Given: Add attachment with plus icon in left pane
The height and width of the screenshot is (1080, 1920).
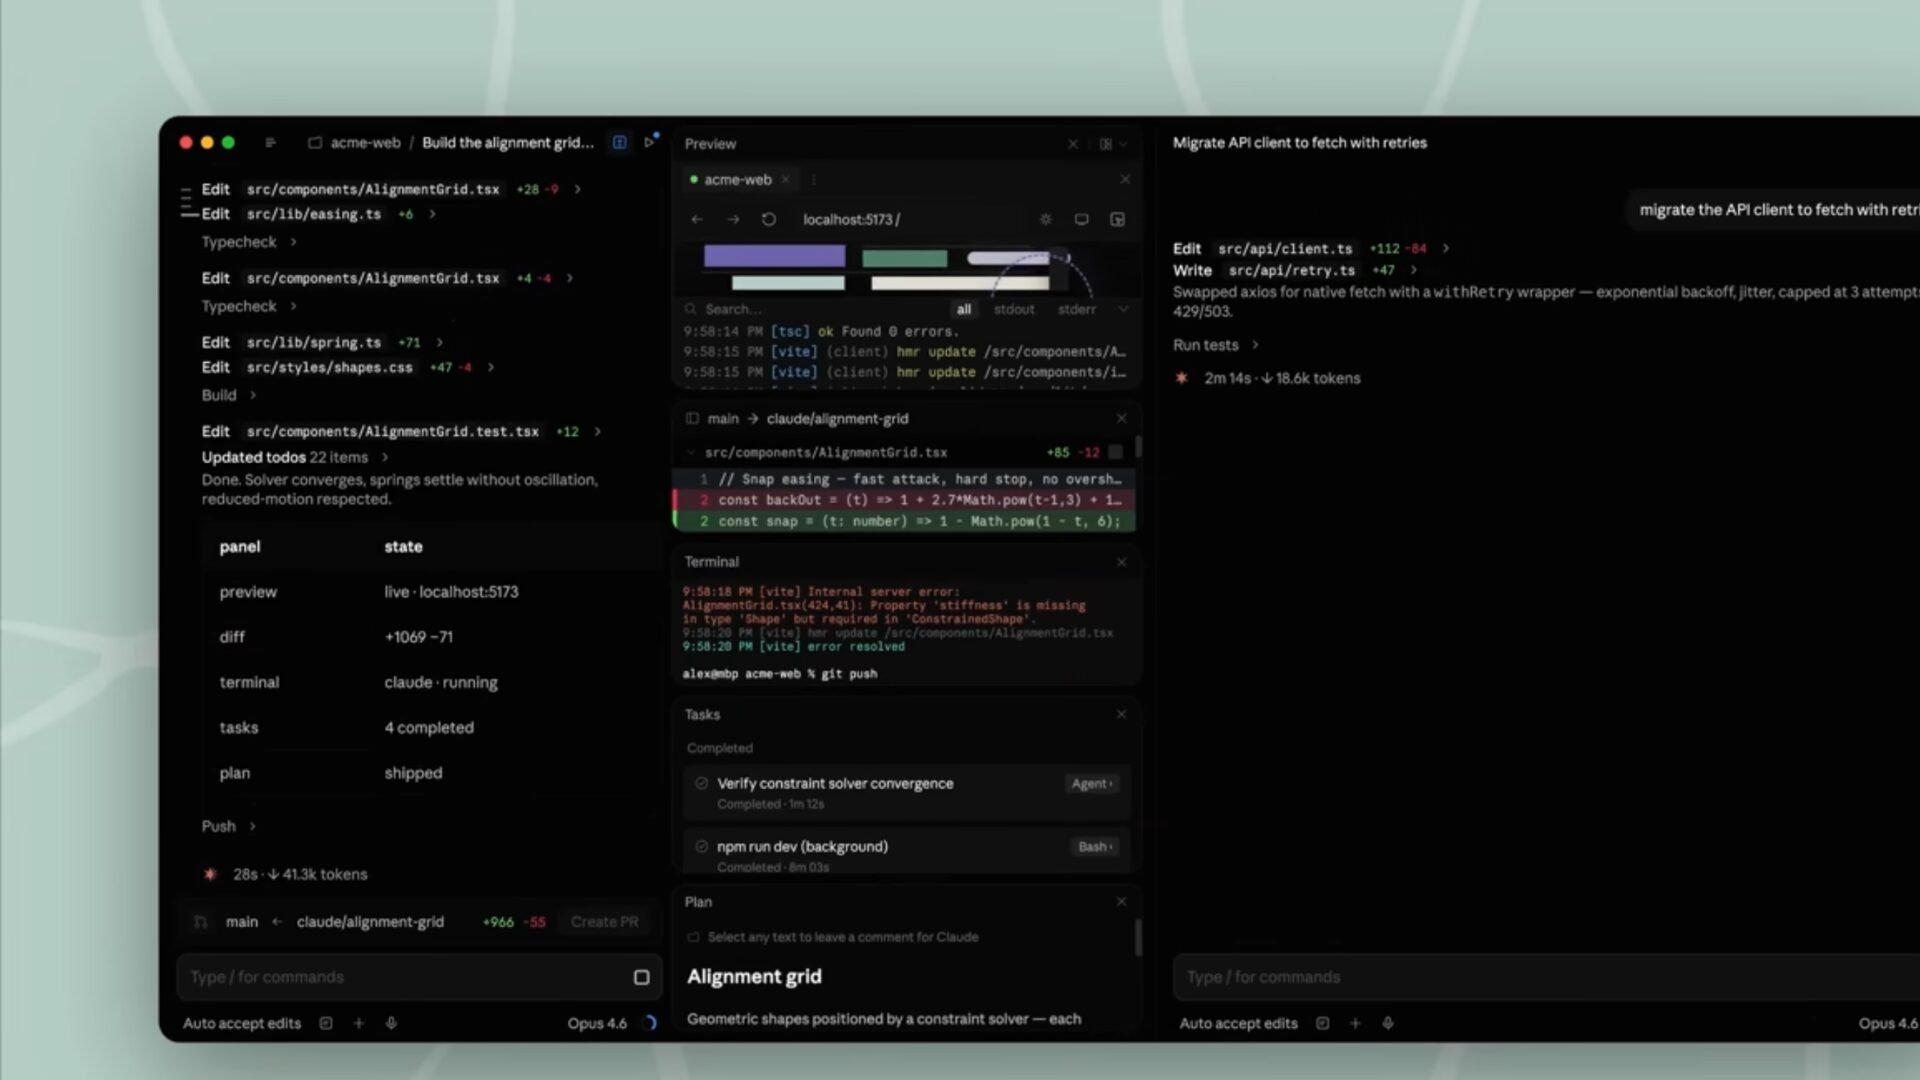Looking at the screenshot, I should tap(358, 1023).
